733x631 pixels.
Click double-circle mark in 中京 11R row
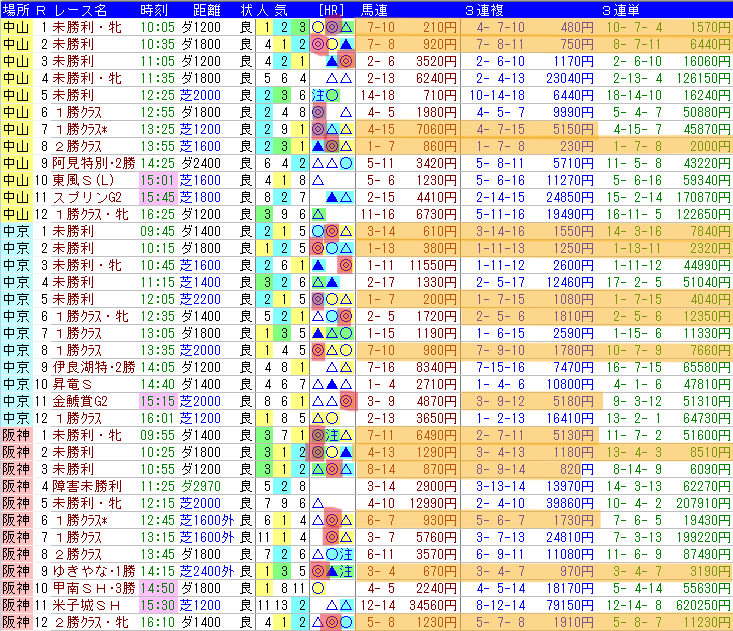346,402
